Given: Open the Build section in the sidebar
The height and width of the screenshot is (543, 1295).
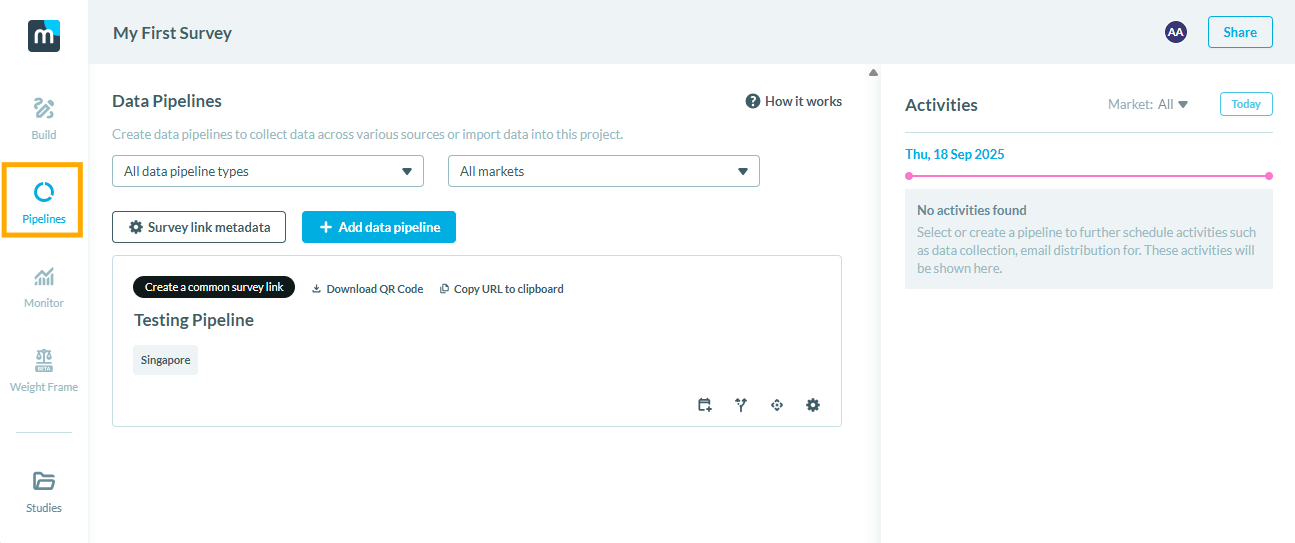Looking at the screenshot, I should coord(44,119).
